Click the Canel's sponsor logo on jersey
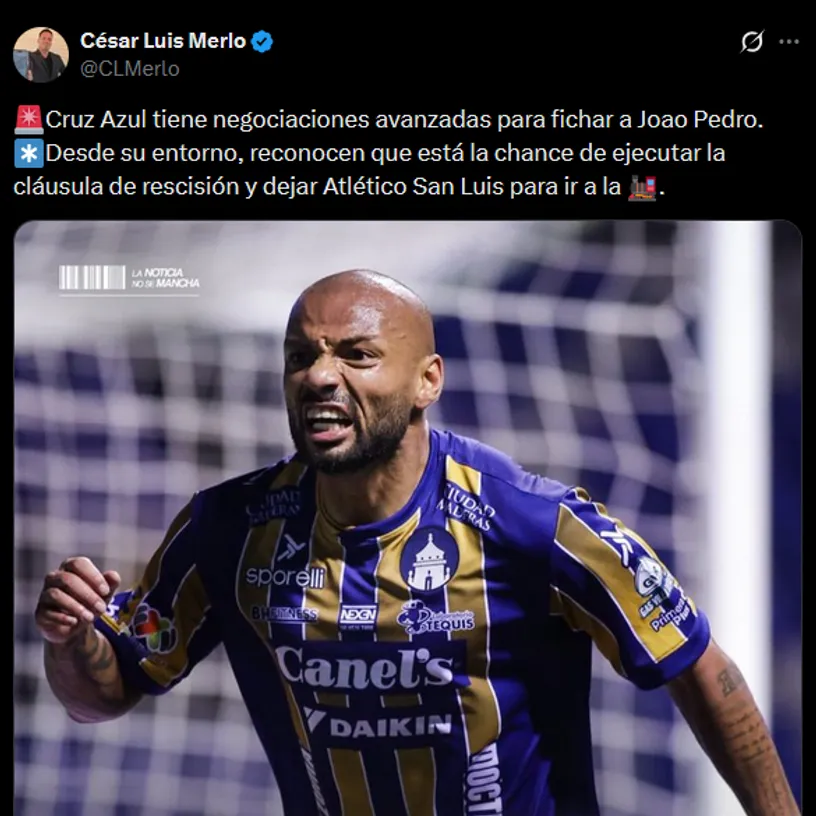This screenshot has height=816, width=816. pos(365,668)
